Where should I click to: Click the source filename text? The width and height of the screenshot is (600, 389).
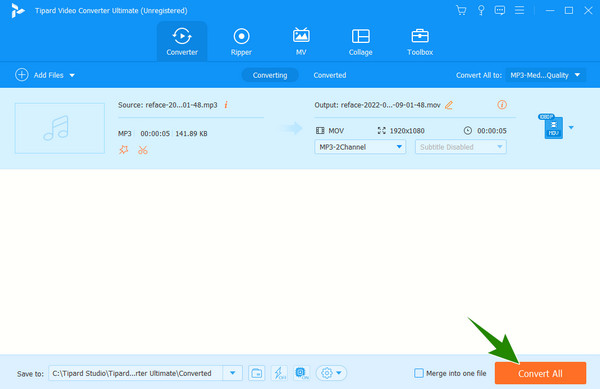point(181,105)
